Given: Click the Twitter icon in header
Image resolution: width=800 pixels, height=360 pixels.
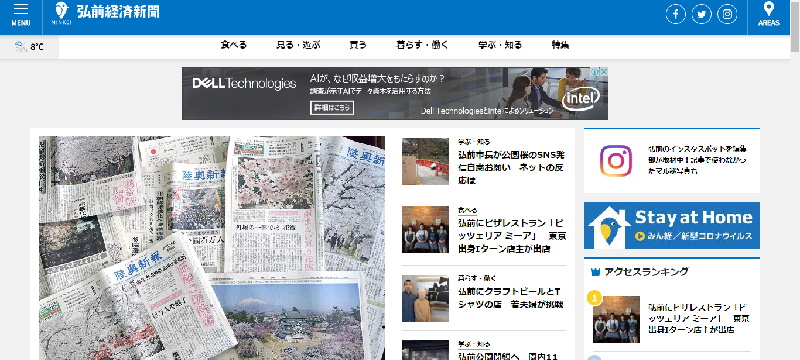Looking at the screenshot, I should click(x=702, y=14).
